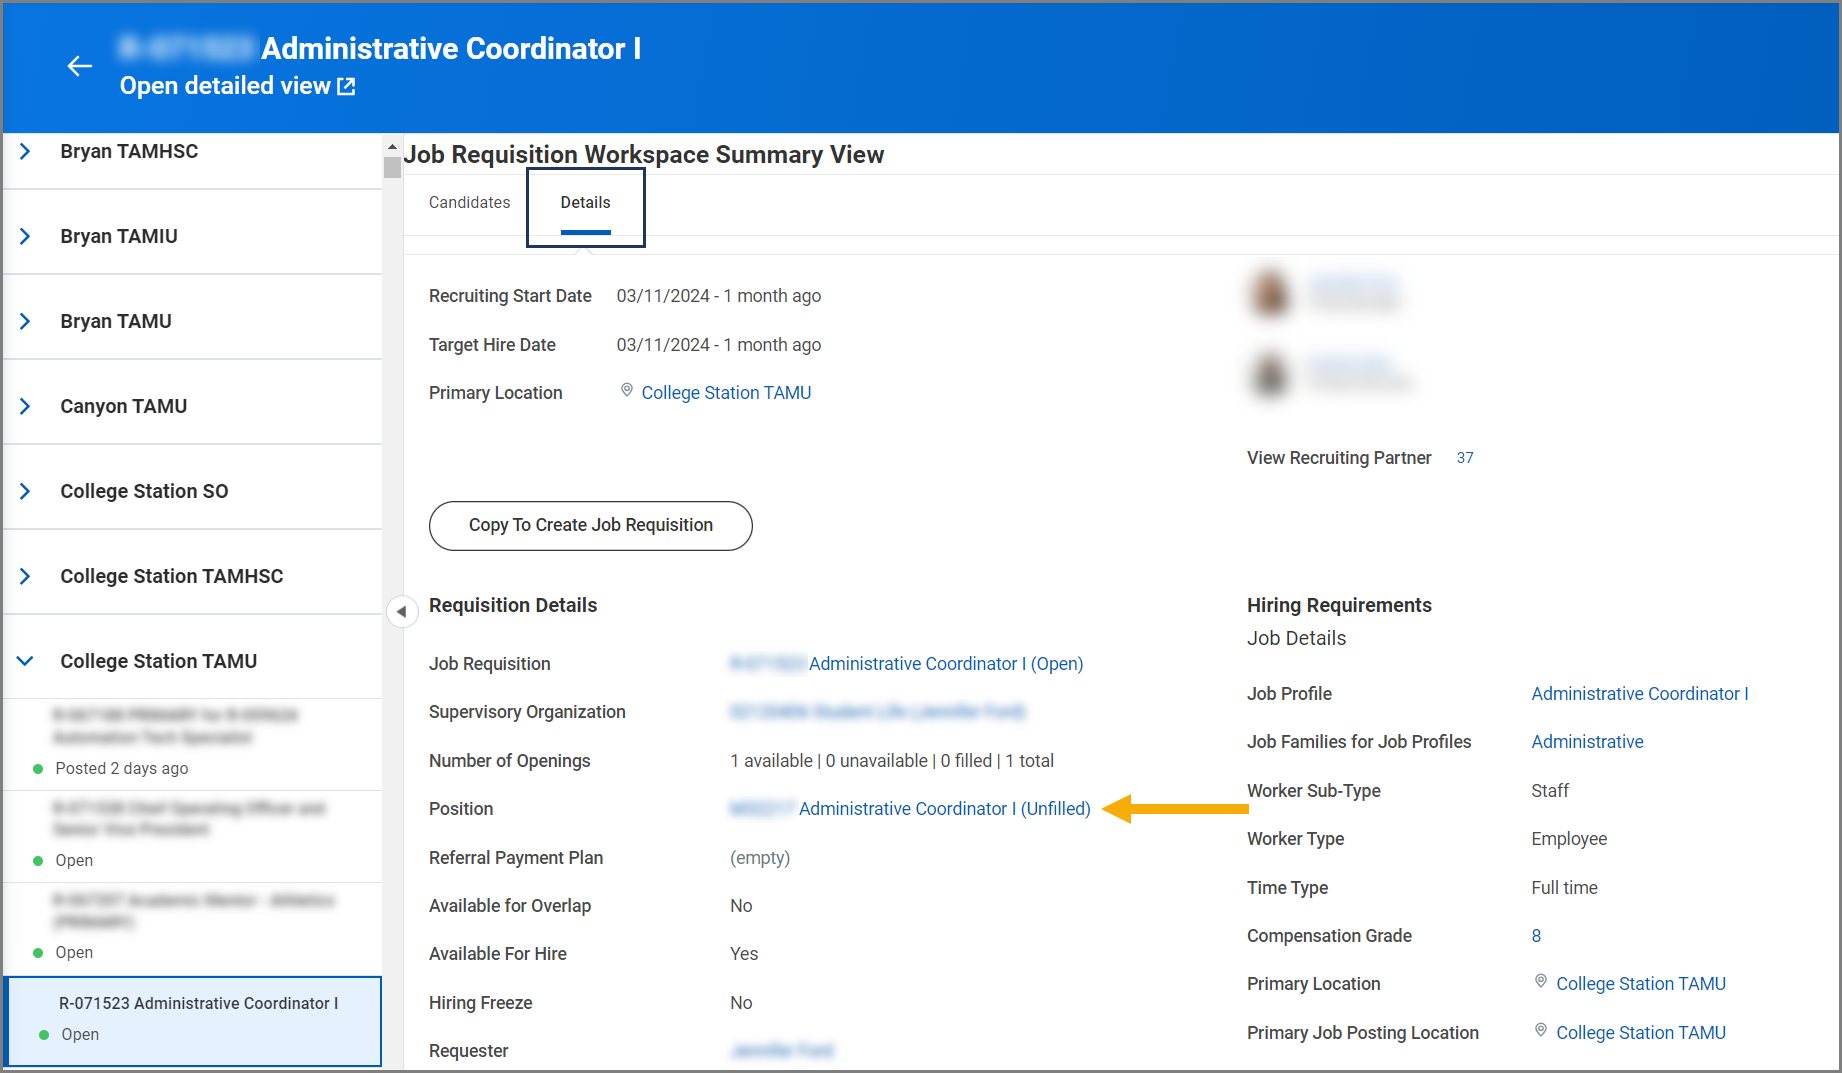Open detailed view external link icon

pos(346,87)
